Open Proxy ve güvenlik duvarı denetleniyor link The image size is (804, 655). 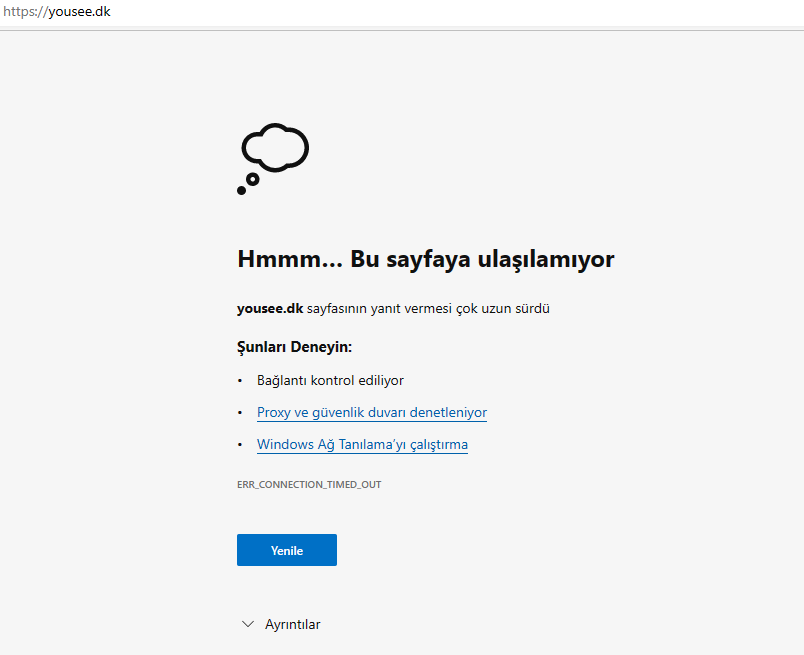coord(372,412)
